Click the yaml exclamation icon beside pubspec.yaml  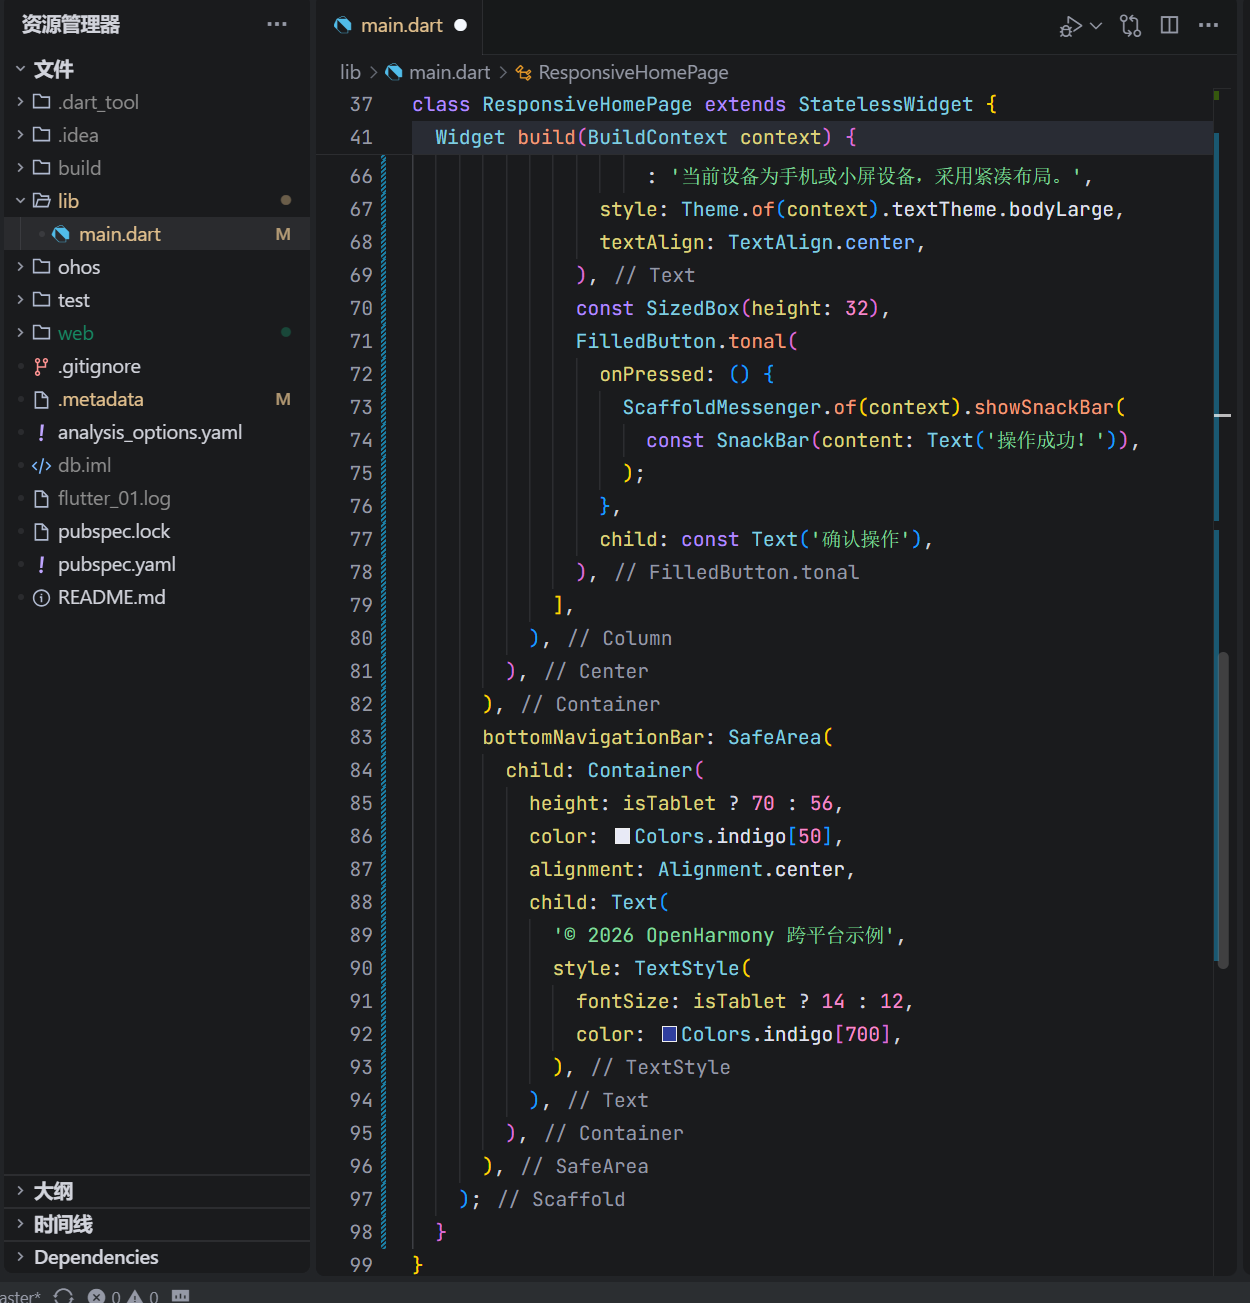41,564
